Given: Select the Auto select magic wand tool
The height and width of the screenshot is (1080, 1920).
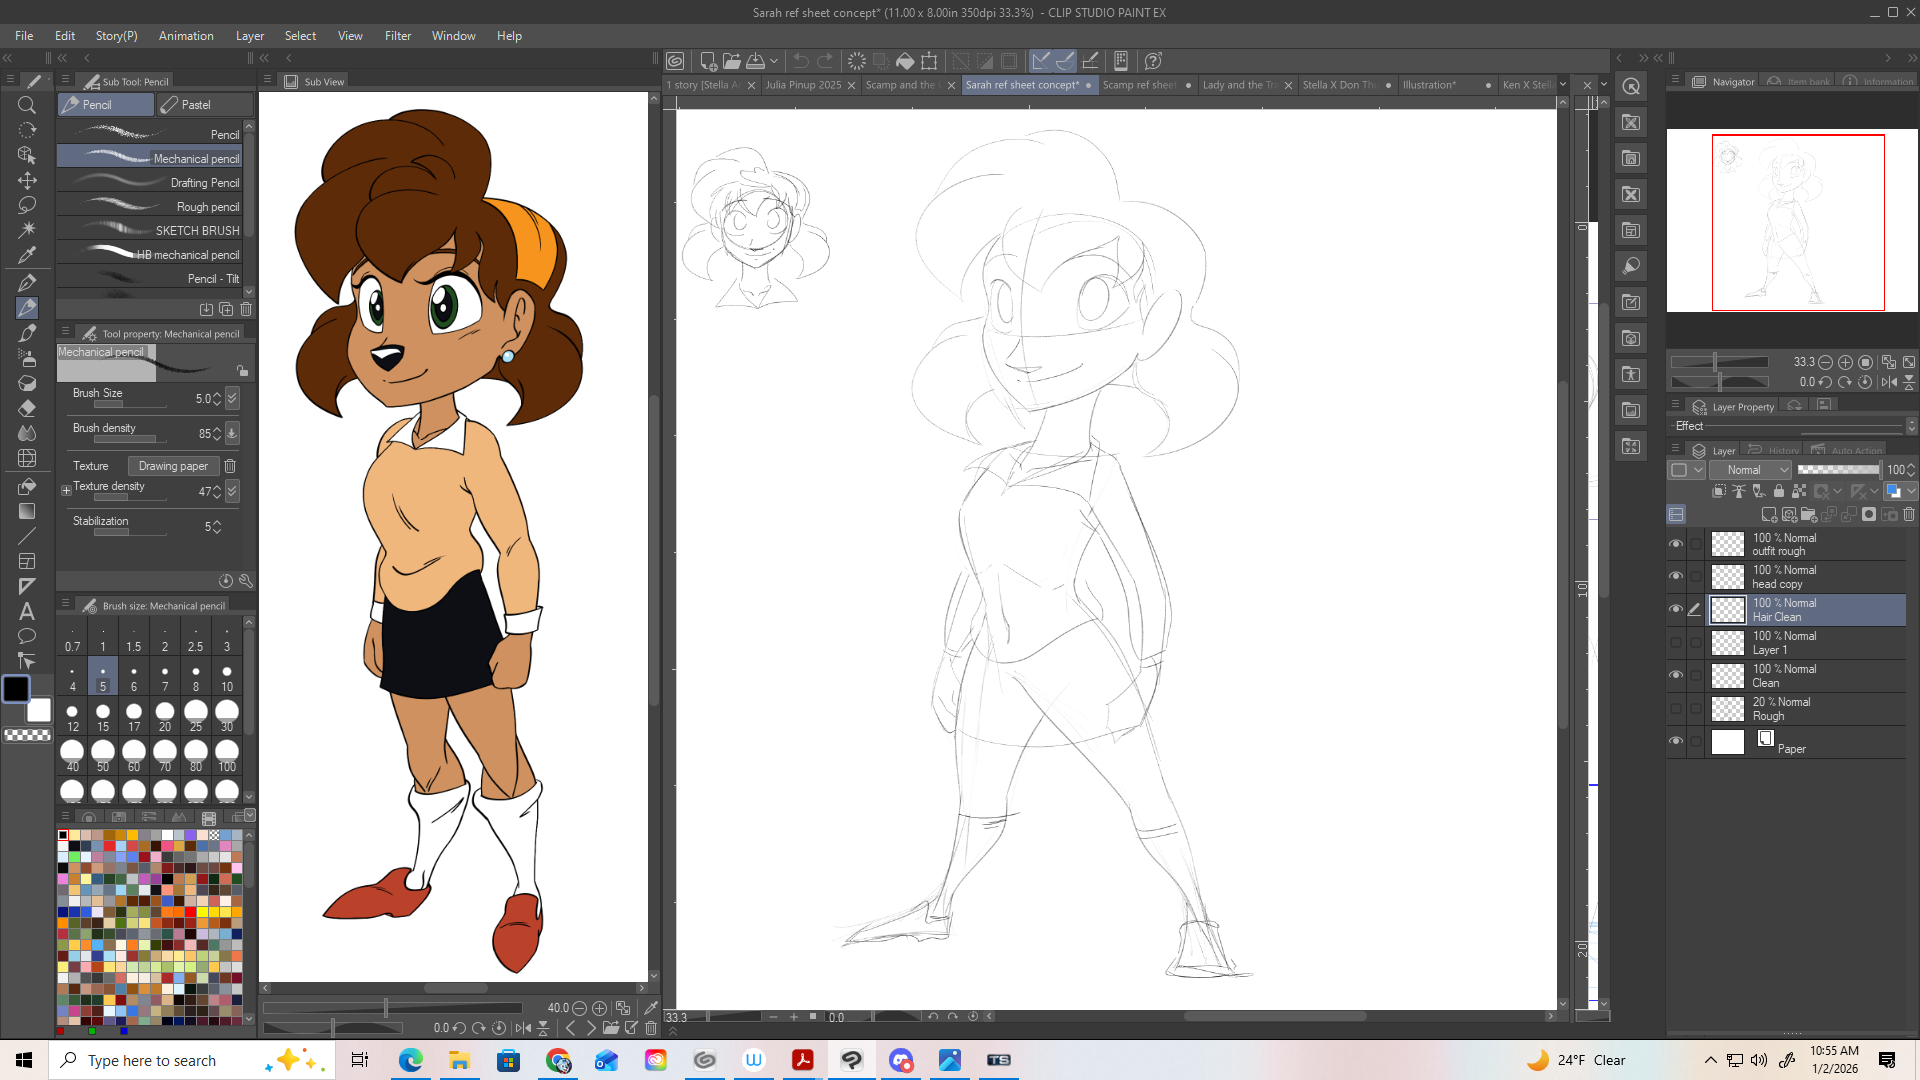Looking at the screenshot, I should coord(27,230).
